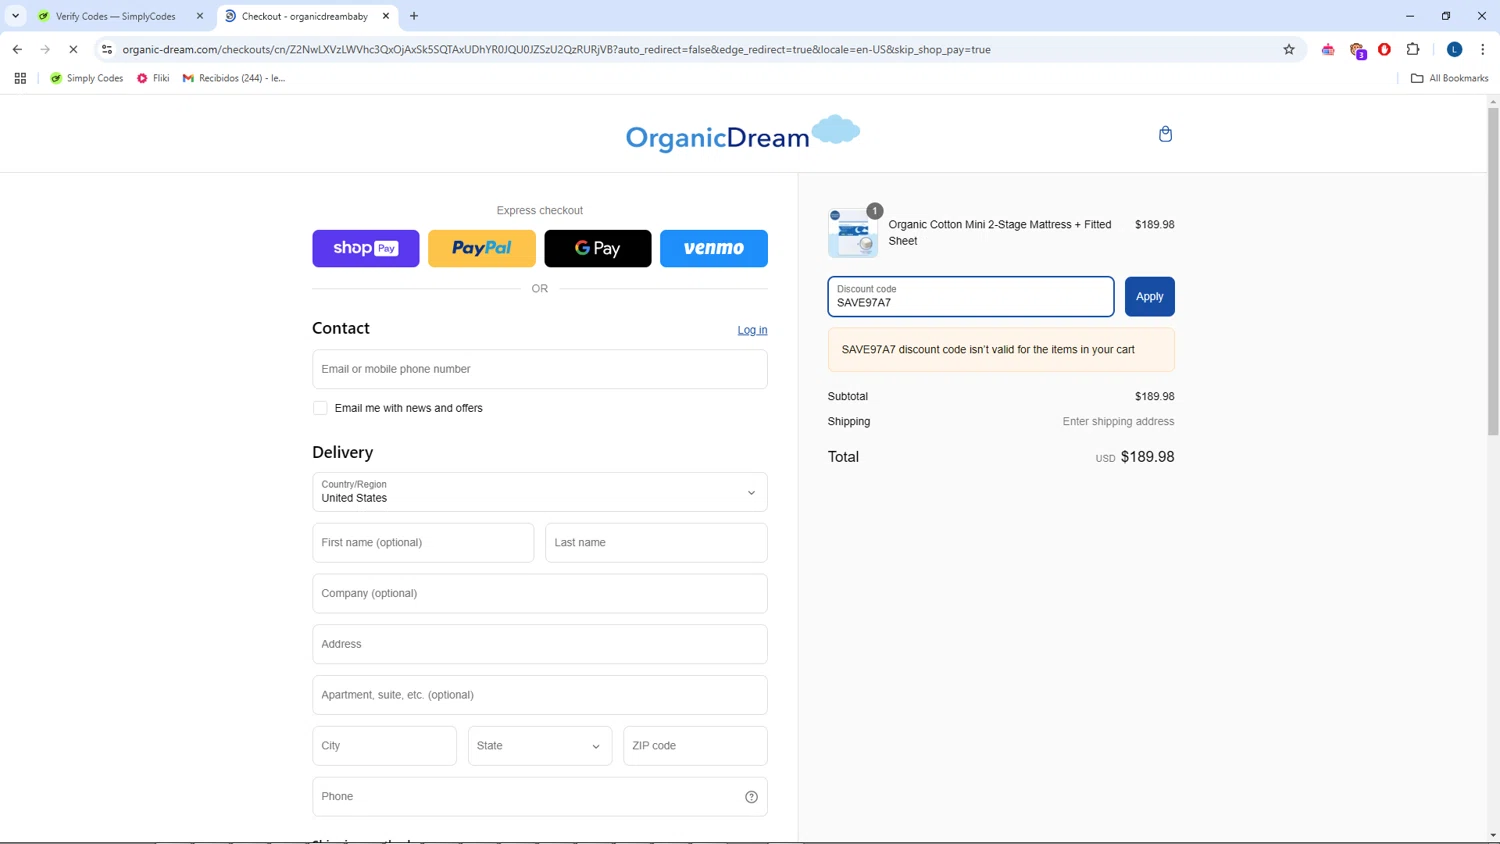Click the phone field help question icon
This screenshot has width=1500, height=844.
pos(751,797)
